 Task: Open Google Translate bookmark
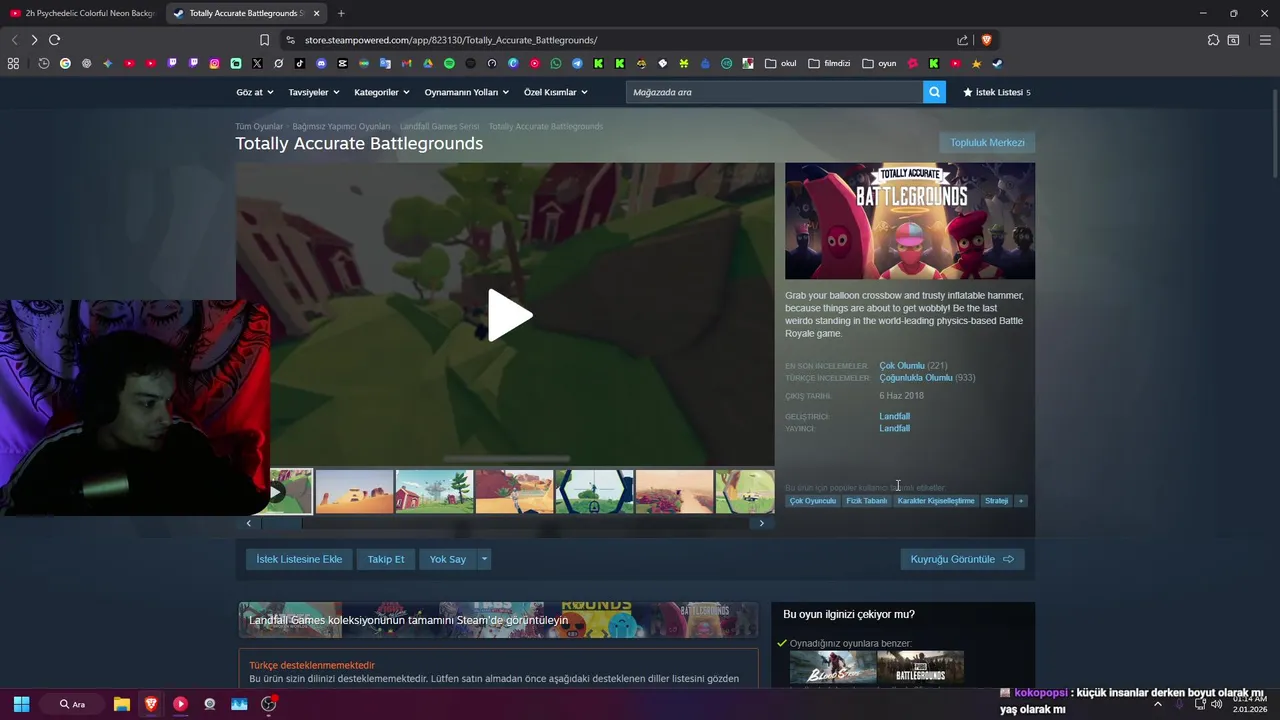[385, 63]
